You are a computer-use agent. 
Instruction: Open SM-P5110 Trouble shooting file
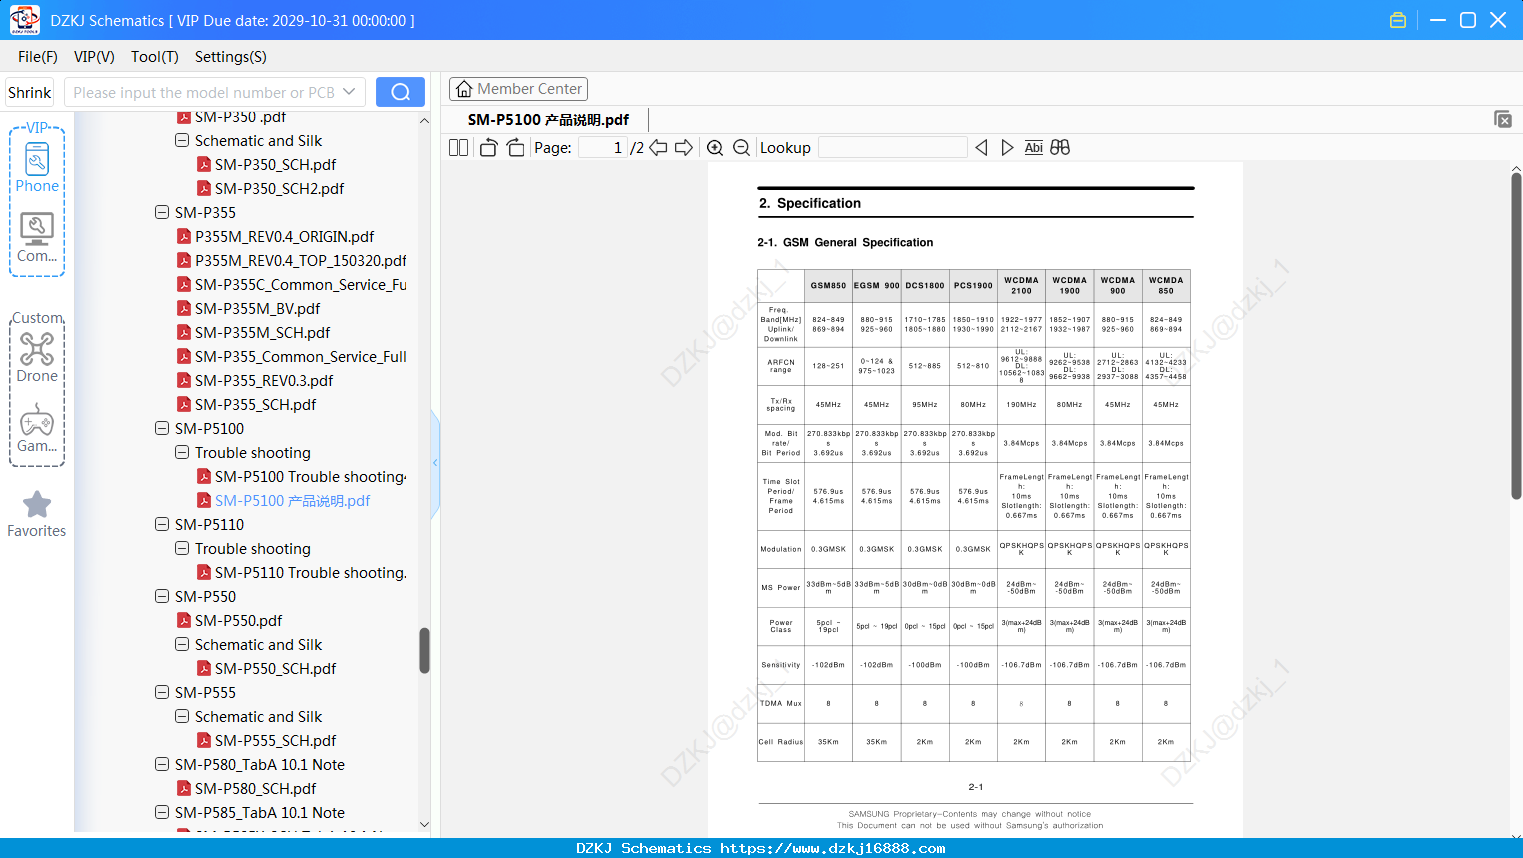(x=311, y=572)
